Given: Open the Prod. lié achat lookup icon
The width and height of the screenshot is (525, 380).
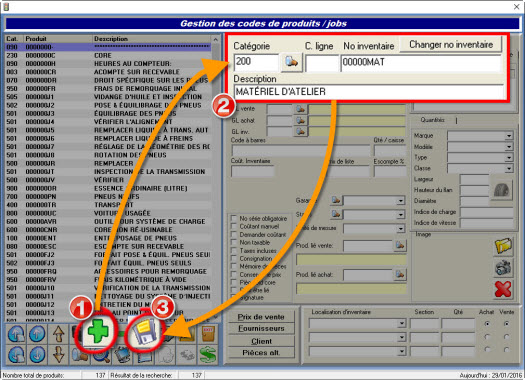Looking at the screenshot, I should (400, 275).
